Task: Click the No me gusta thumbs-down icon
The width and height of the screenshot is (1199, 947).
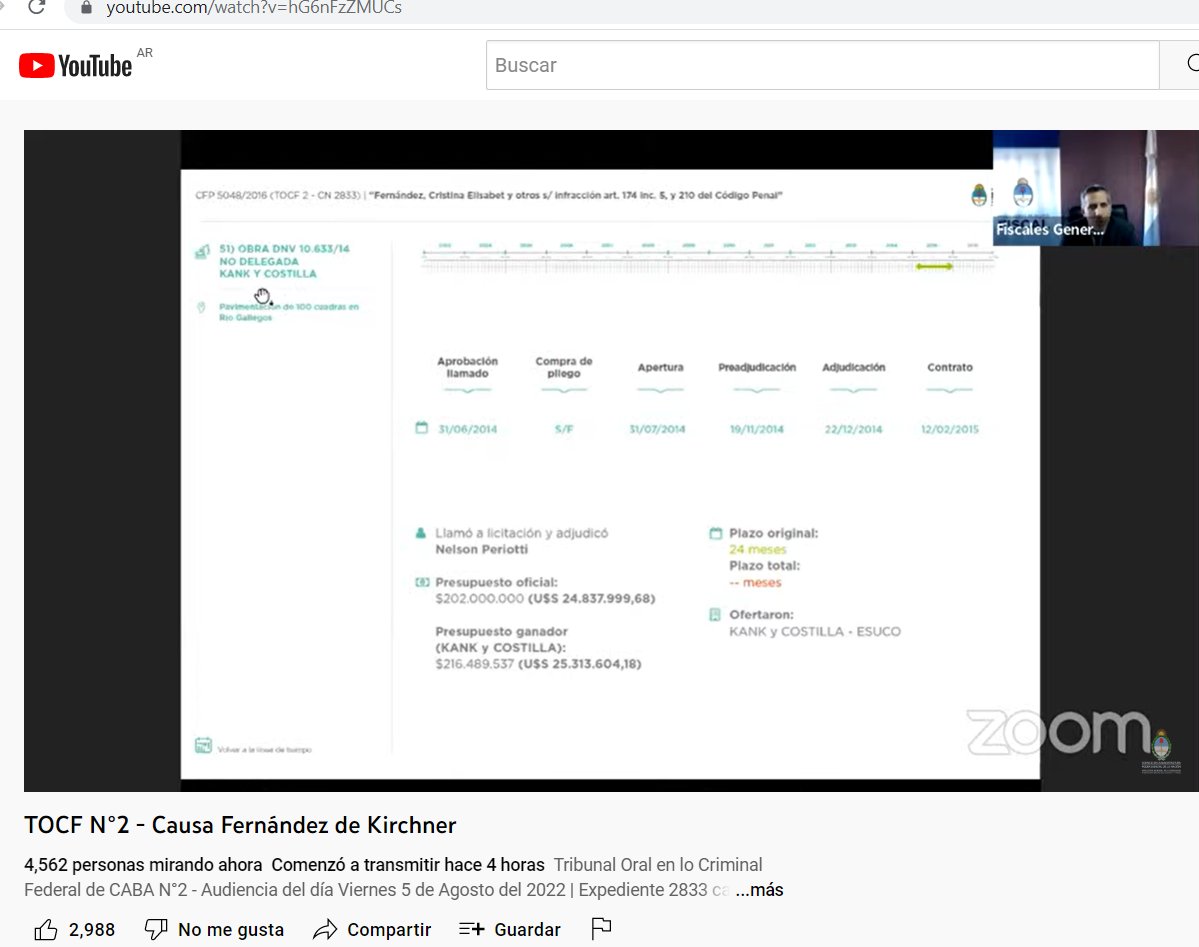Action: pos(156,929)
